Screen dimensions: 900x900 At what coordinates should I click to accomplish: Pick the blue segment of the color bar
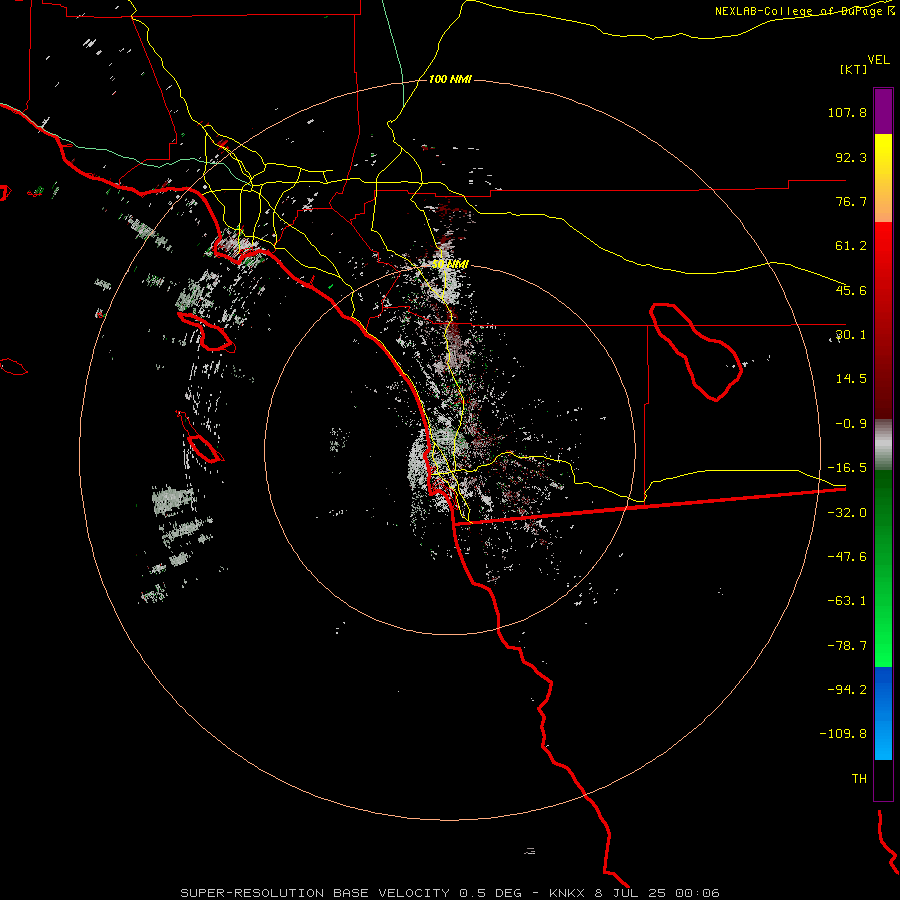coord(883,713)
